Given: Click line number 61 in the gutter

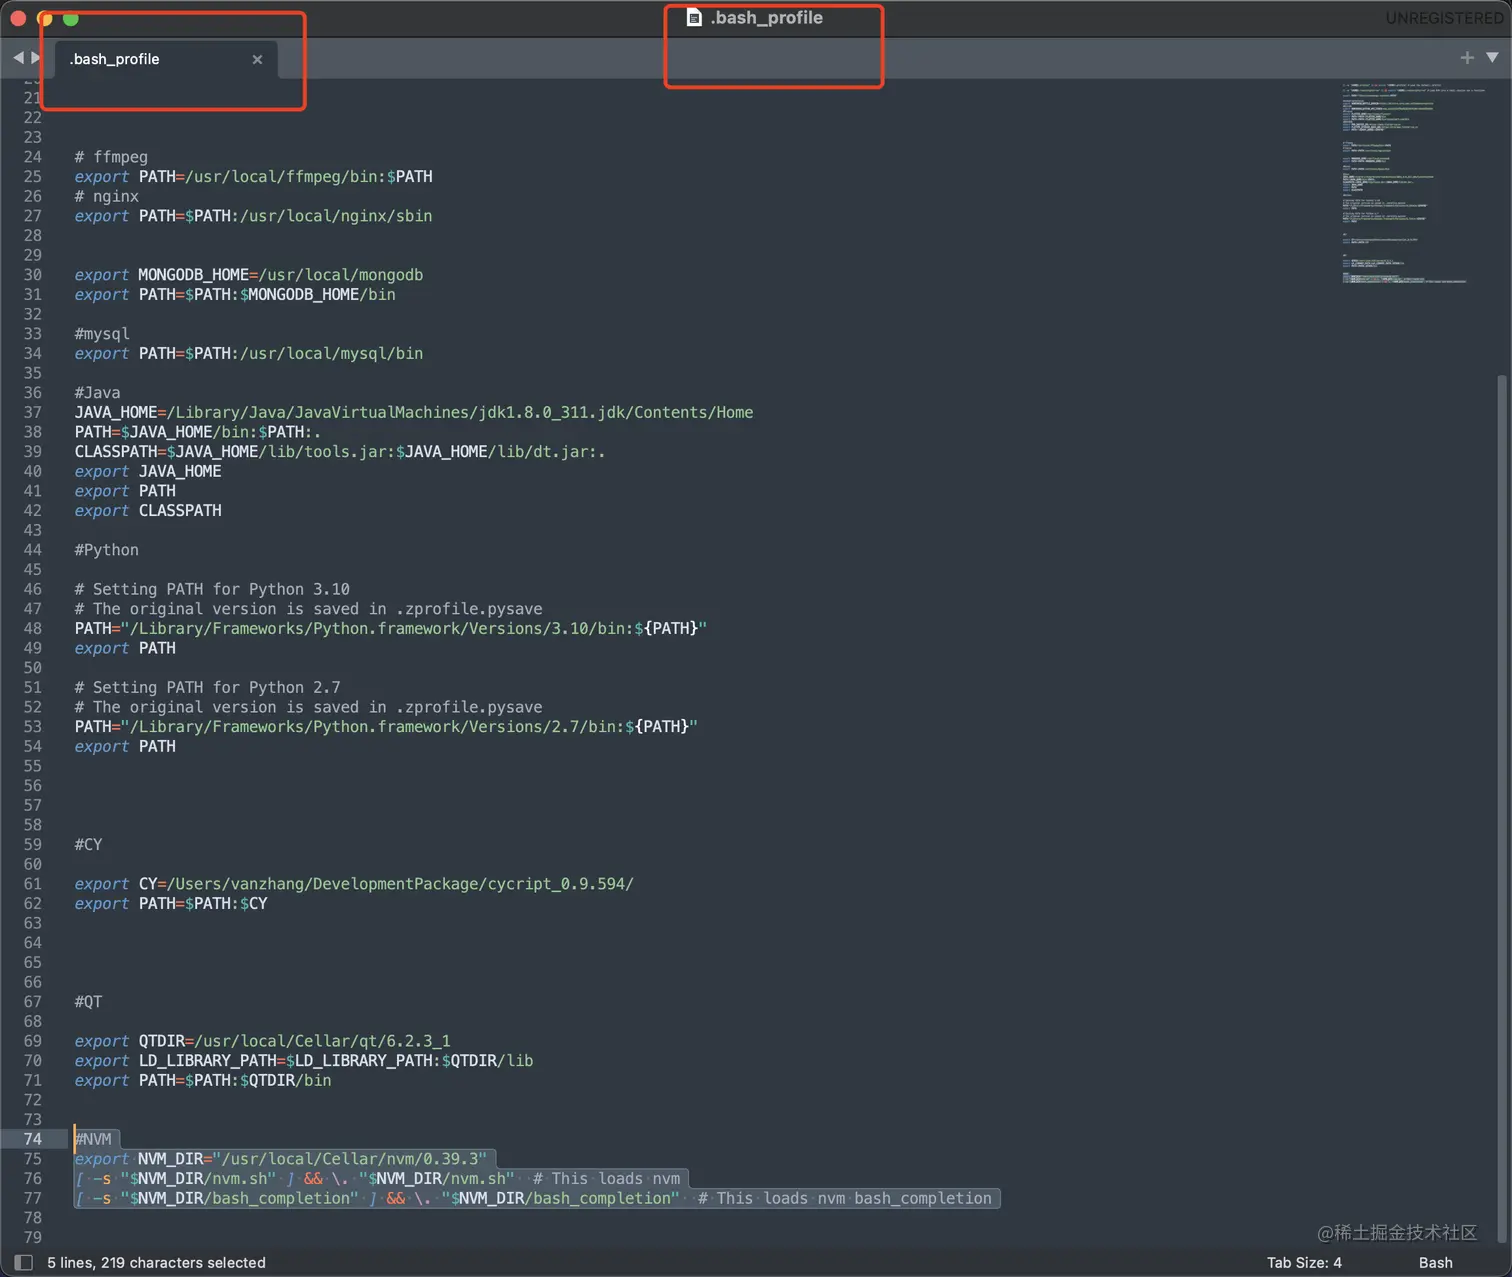Looking at the screenshot, I should (33, 884).
